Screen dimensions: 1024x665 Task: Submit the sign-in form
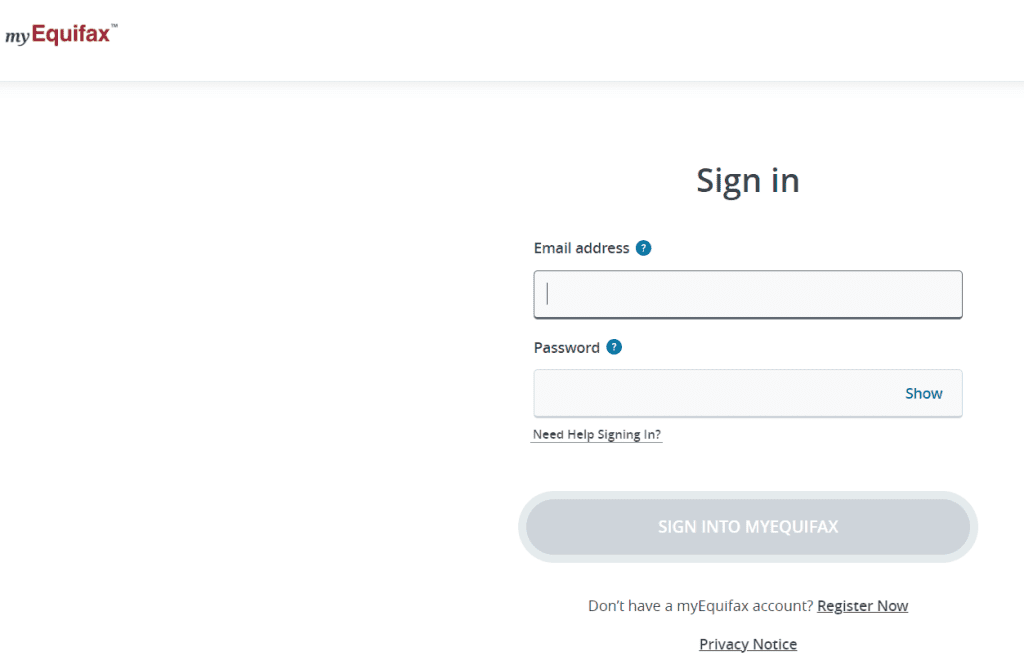point(747,526)
